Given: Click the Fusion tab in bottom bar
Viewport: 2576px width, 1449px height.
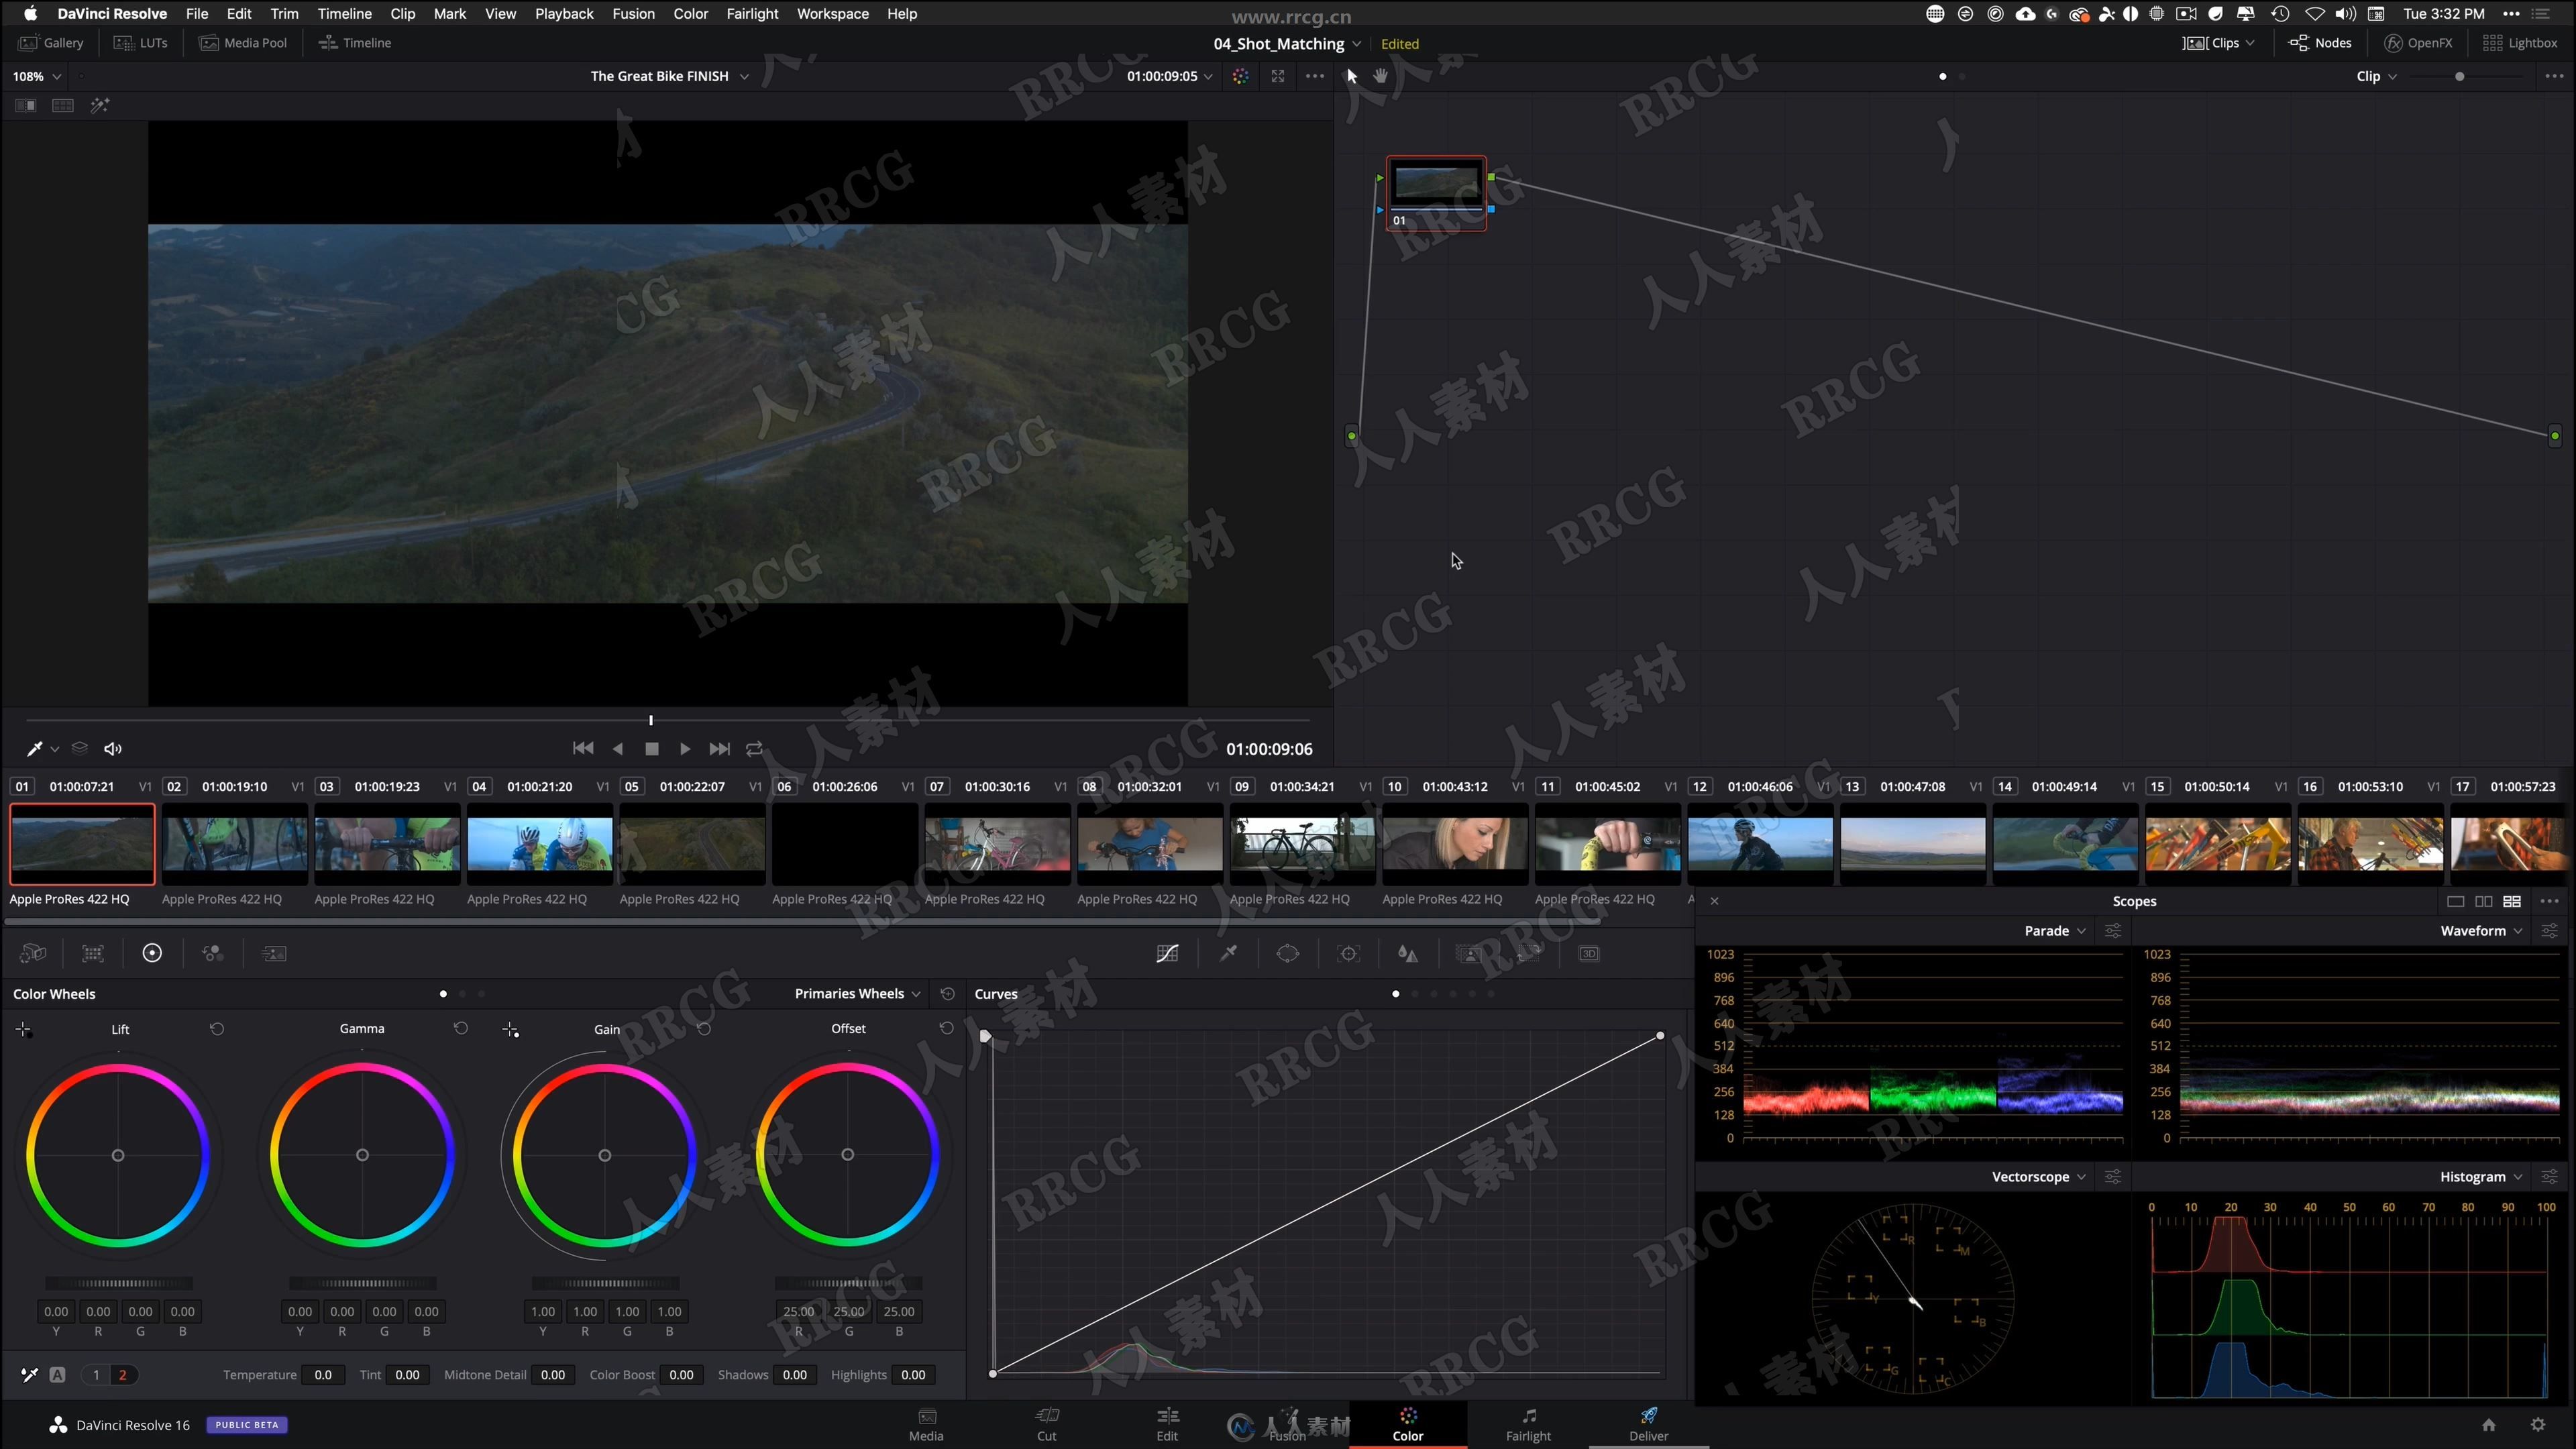Looking at the screenshot, I should (x=1286, y=1424).
